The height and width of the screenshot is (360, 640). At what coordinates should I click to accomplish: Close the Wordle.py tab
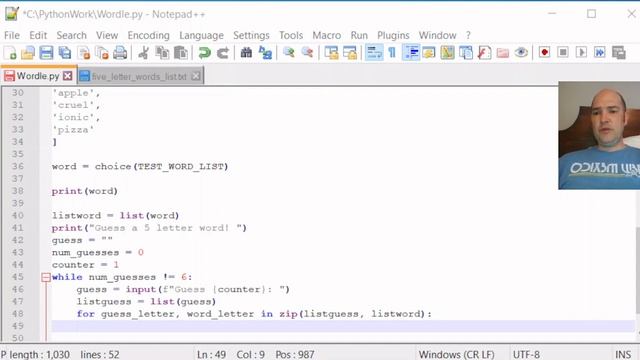[68, 76]
